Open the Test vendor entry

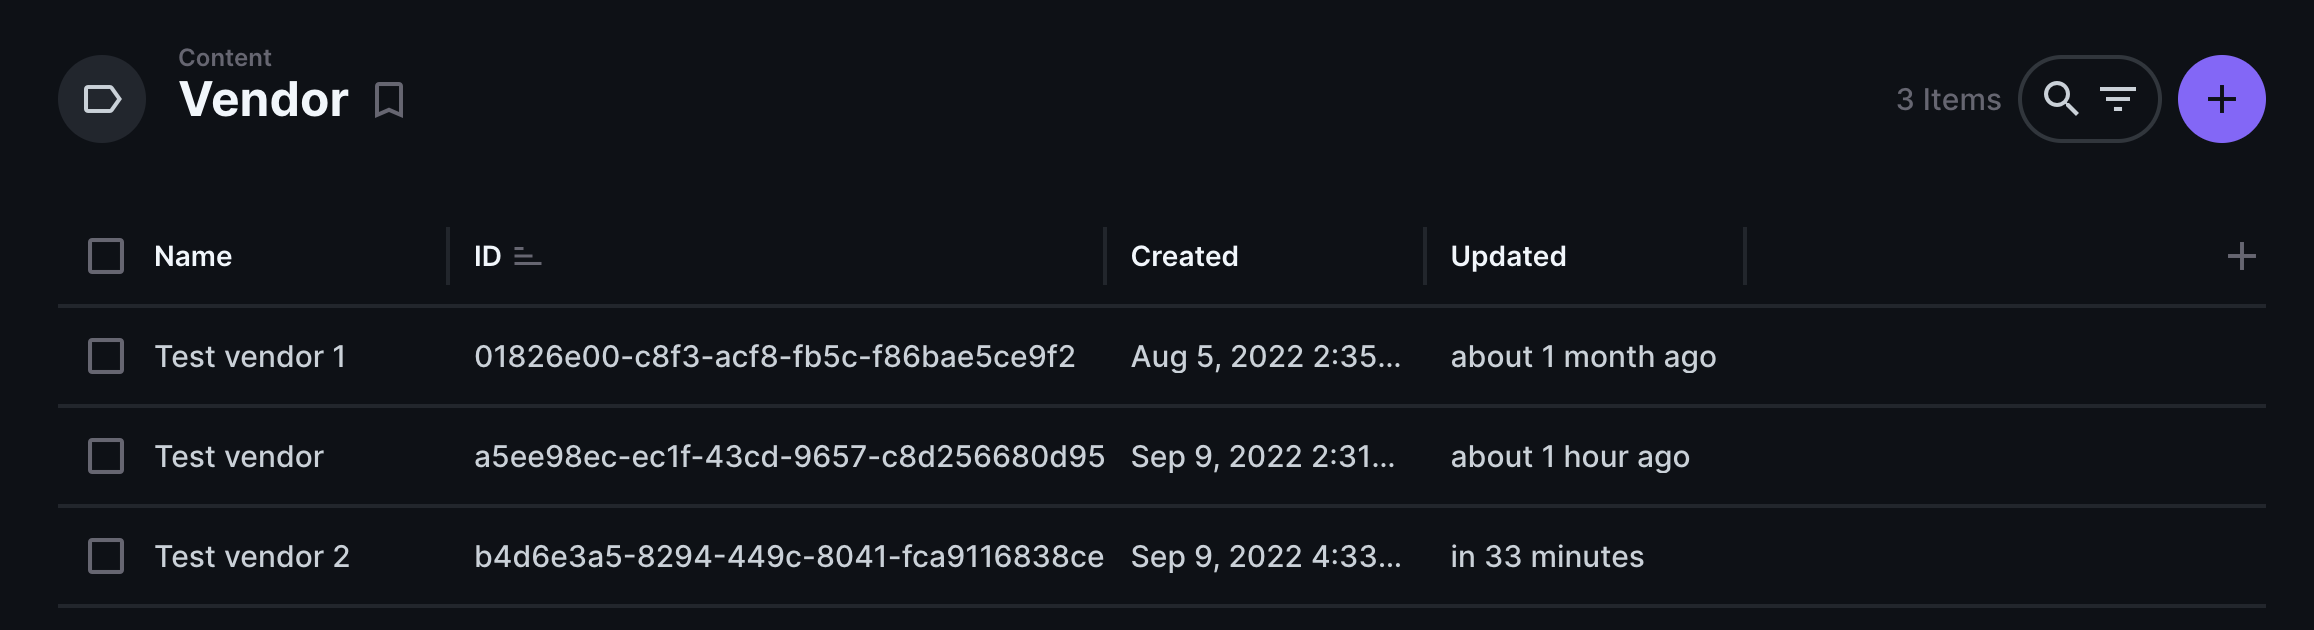click(x=238, y=456)
